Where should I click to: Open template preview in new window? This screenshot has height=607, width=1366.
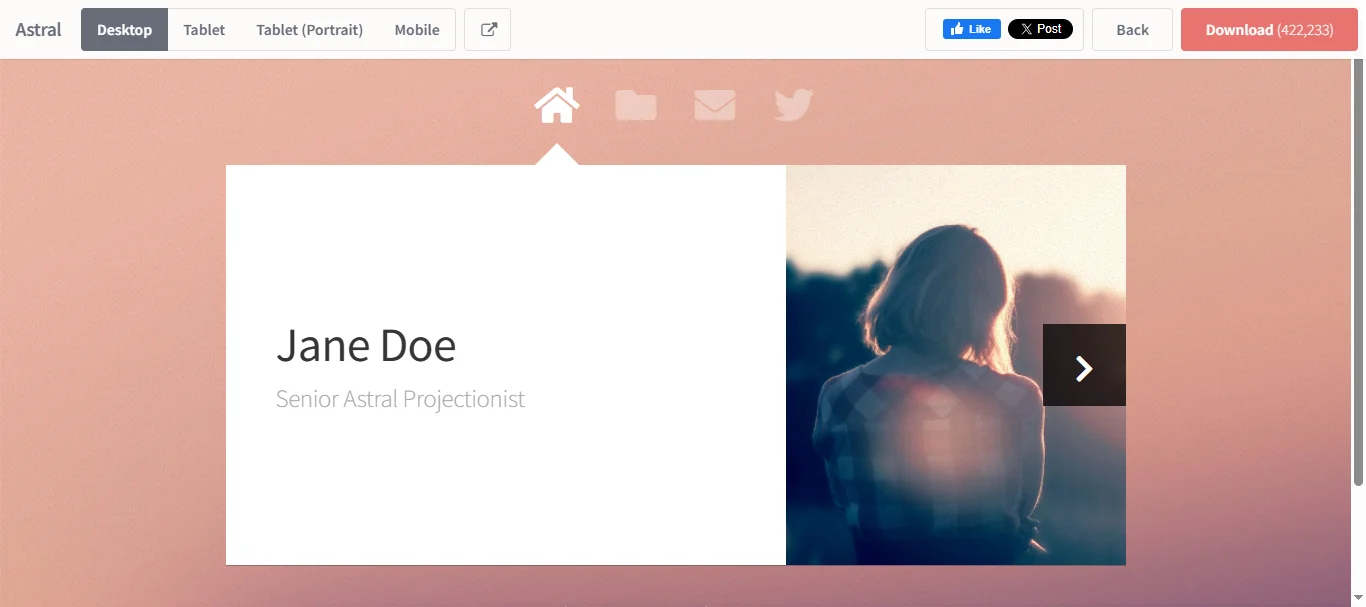(x=488, y=30)
